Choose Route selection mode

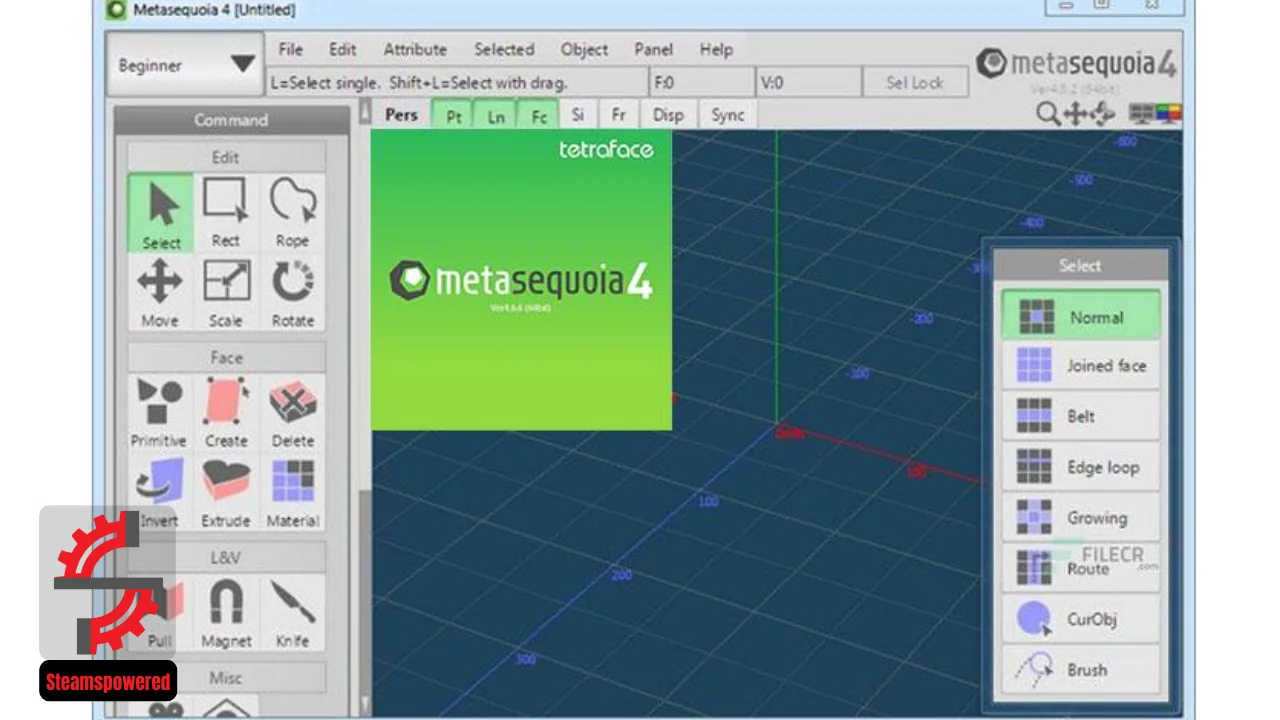[x=1080, y=568]
